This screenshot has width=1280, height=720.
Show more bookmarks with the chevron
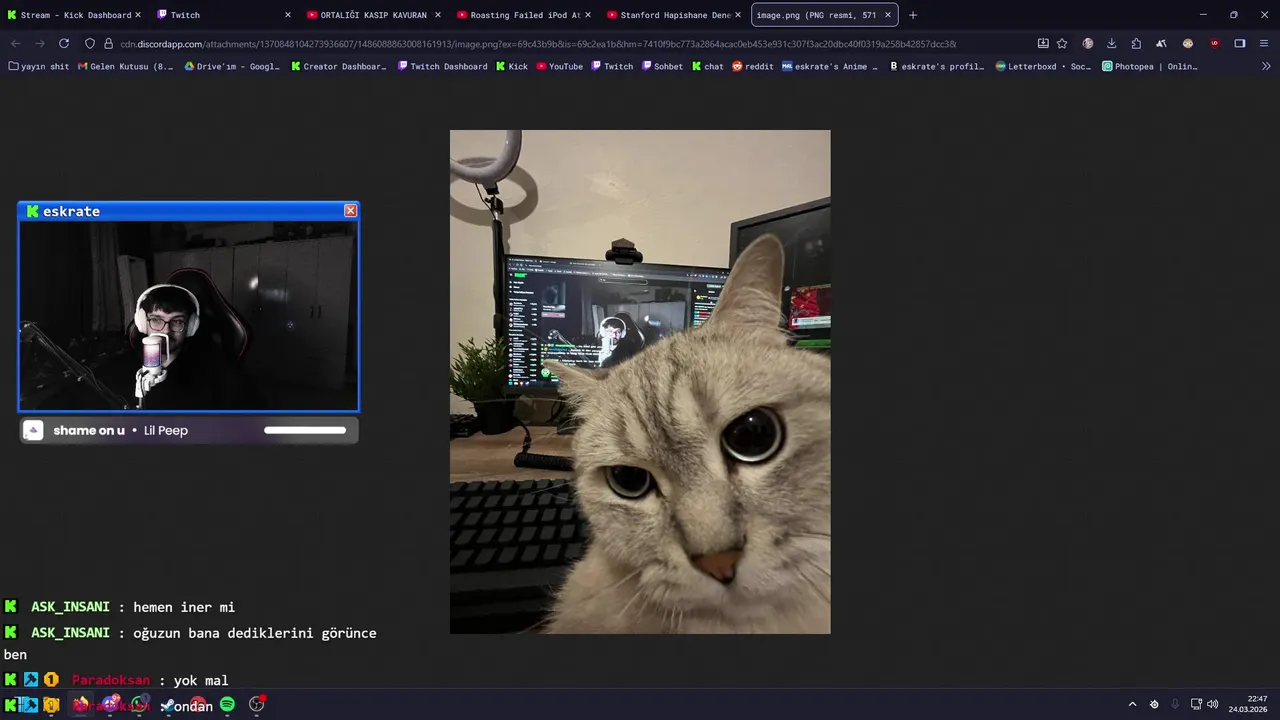(1266, 66)
